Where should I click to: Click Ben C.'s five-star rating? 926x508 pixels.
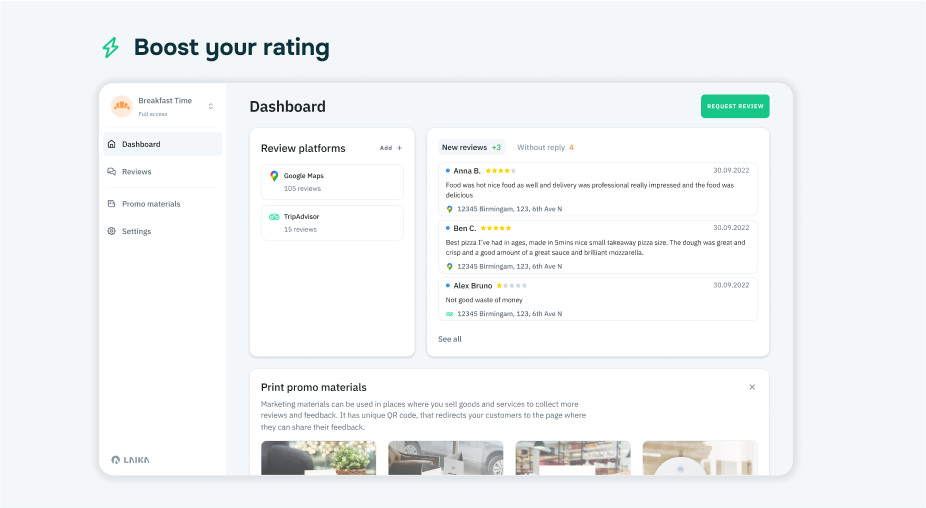pyautogui.click(x=497, y=228)
